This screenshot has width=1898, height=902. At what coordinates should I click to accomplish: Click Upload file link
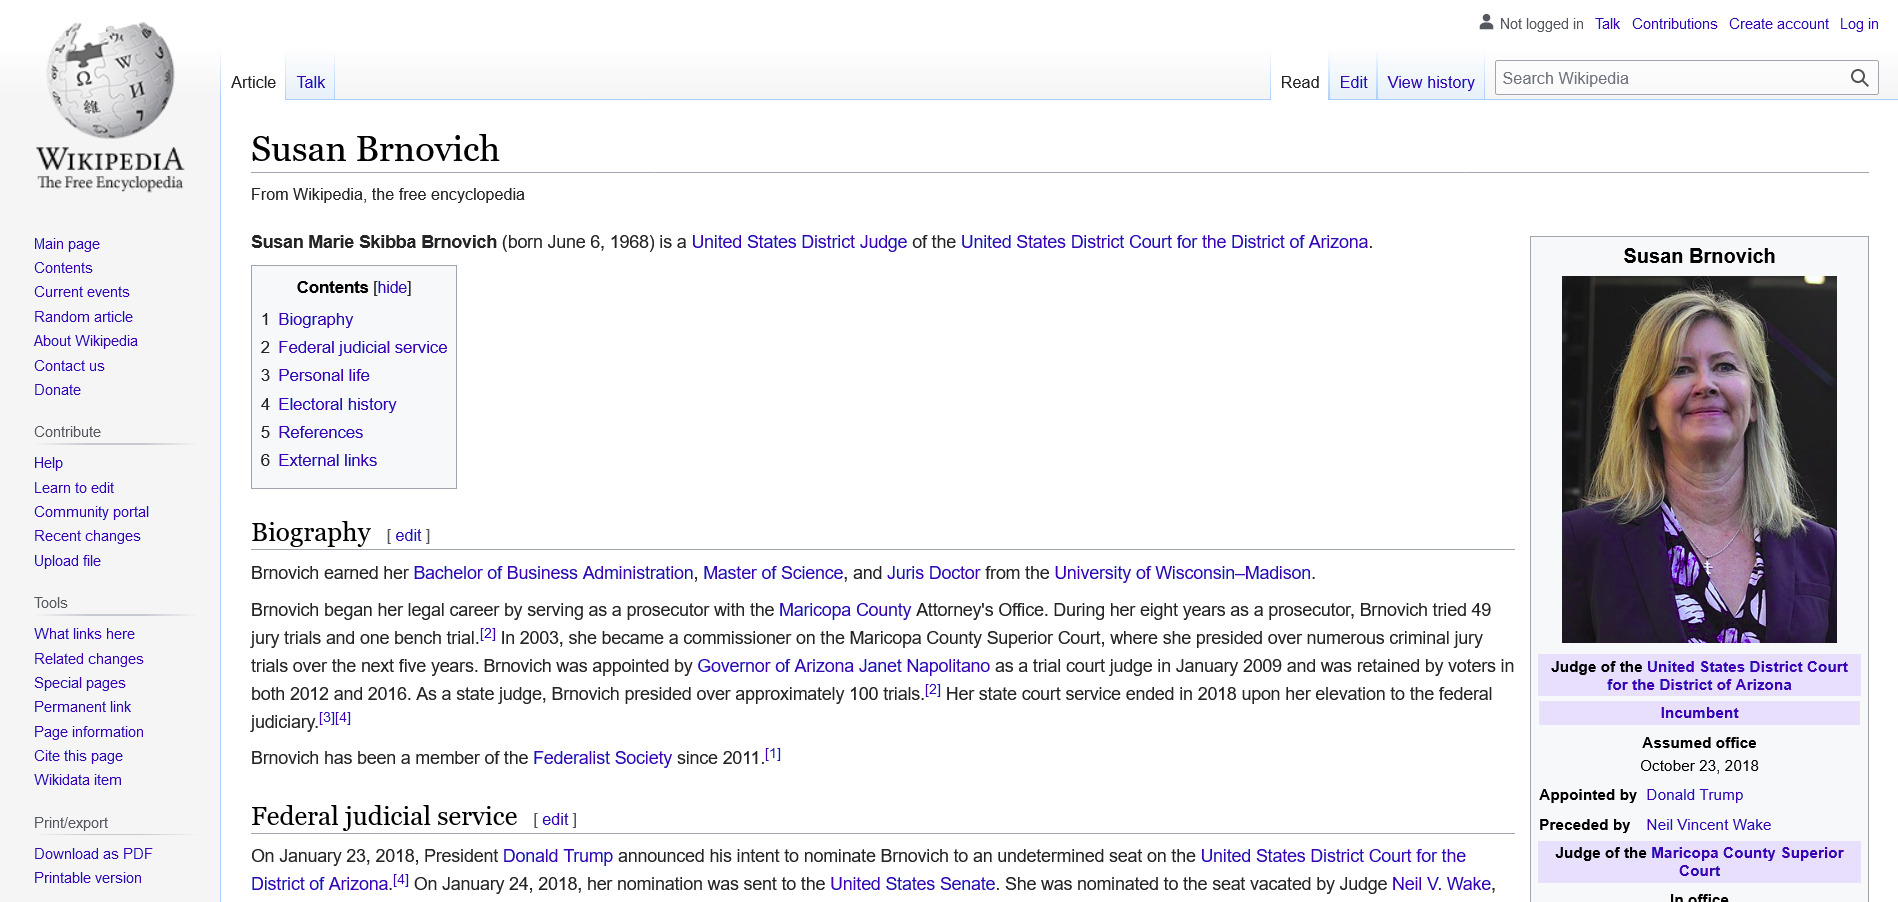tap(67, 561)
